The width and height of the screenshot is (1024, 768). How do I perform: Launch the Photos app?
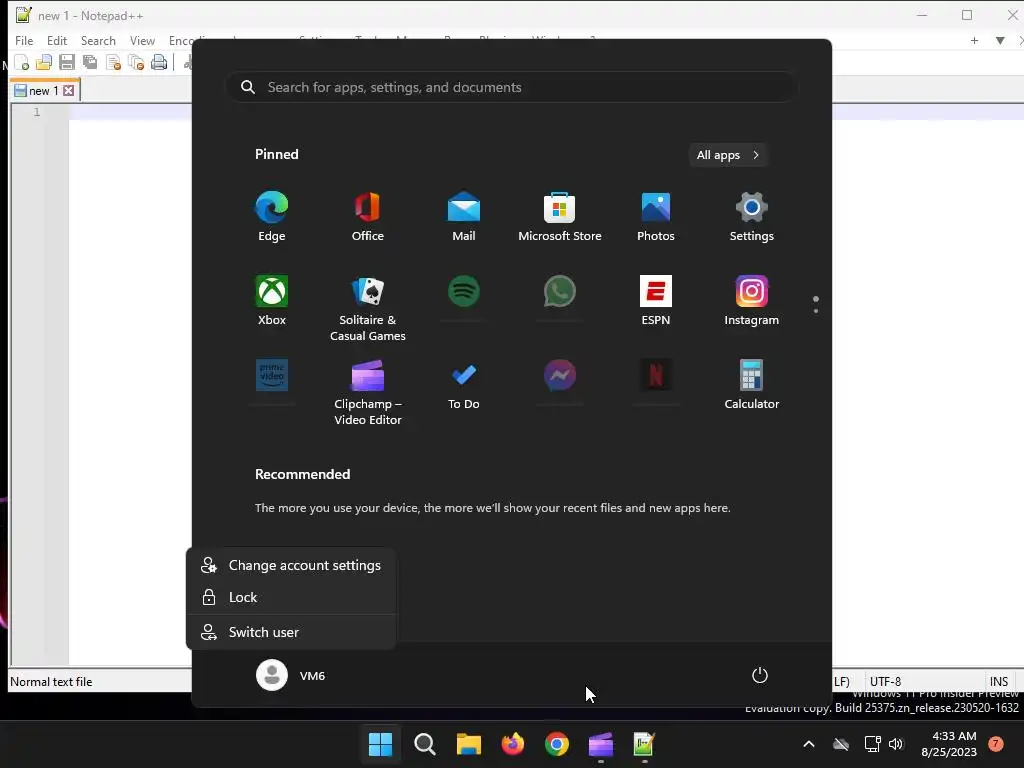point(656,217)
